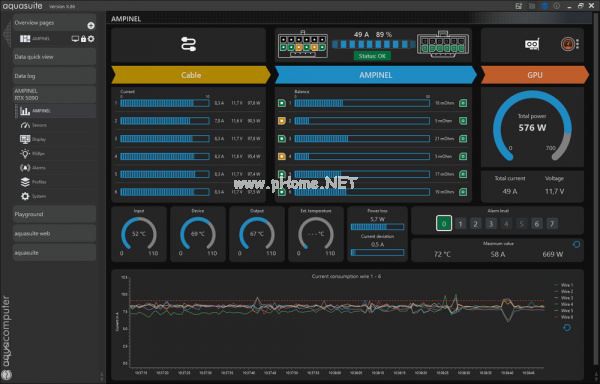The height and width of the screenshot is (384, 600).
Task: Add a new overview page with plus icon
Action: tap(91, 26)
